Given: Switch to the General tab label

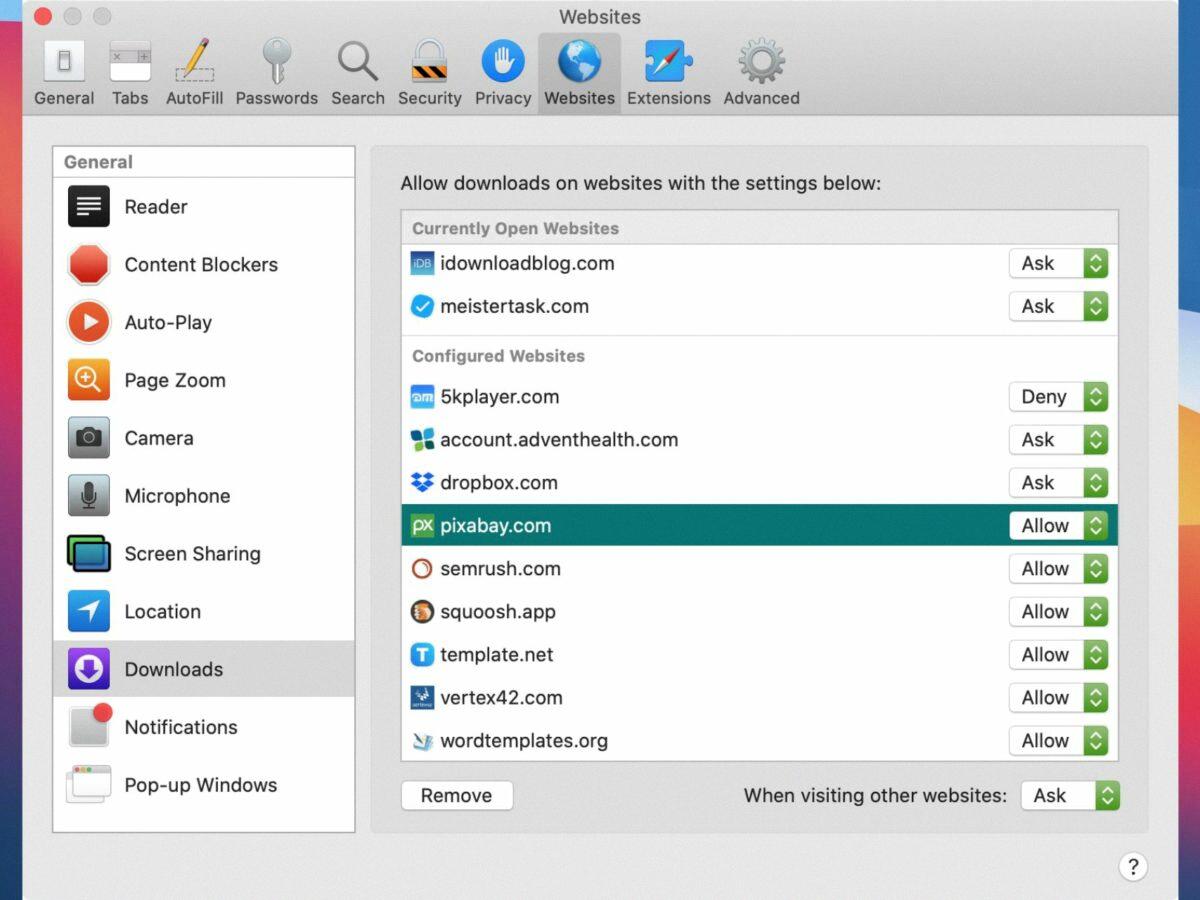Looking at the screenshot, I should (64, 98).
